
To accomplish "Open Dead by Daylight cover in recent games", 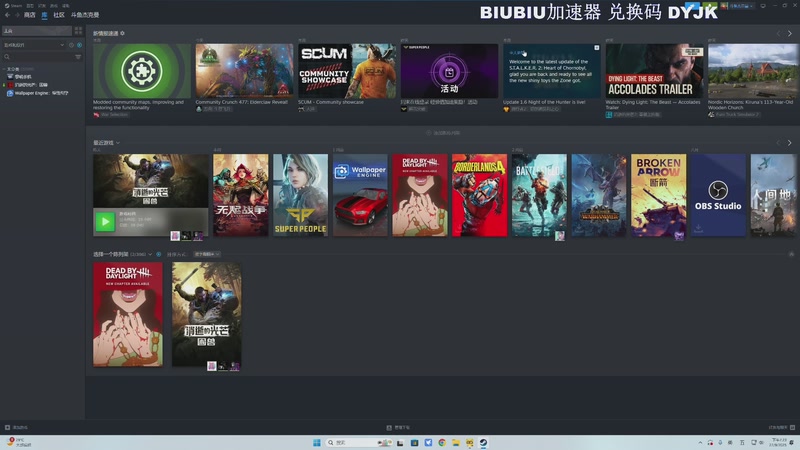I will 420,195.
